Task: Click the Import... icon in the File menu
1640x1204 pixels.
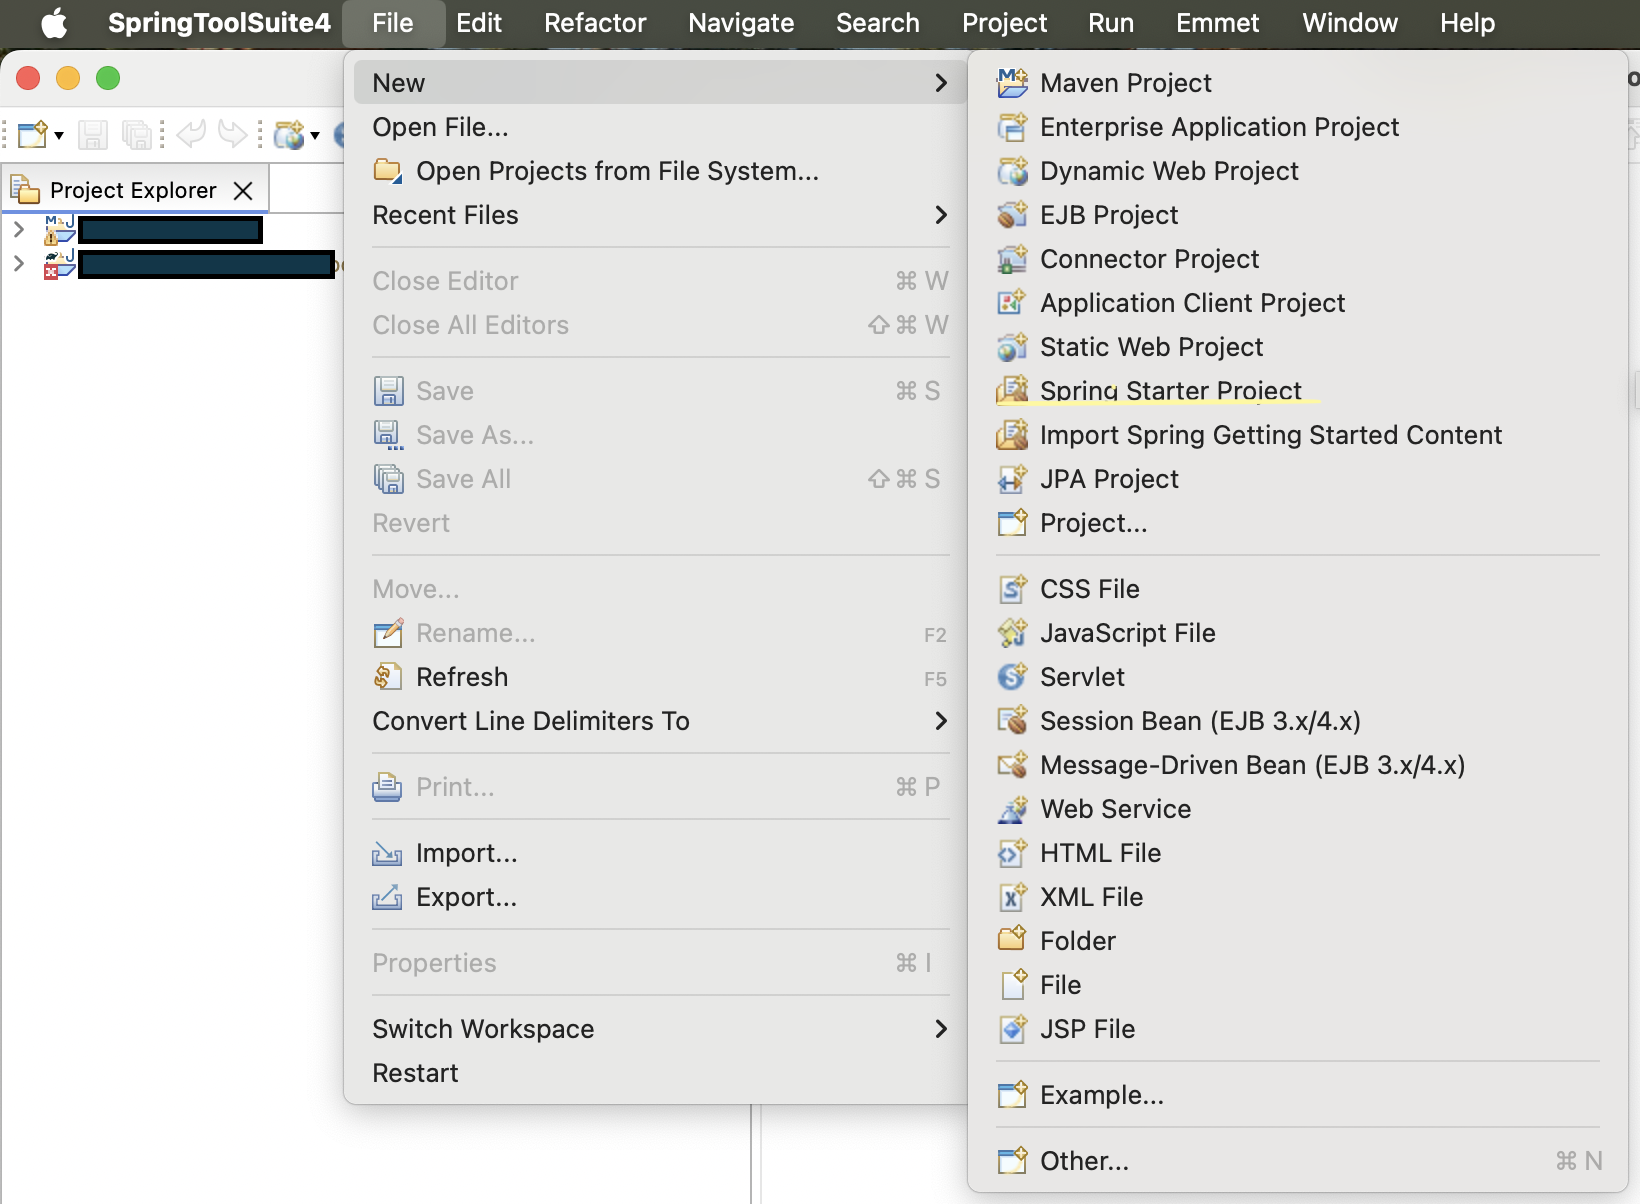Action: click(x=388, y=853)
